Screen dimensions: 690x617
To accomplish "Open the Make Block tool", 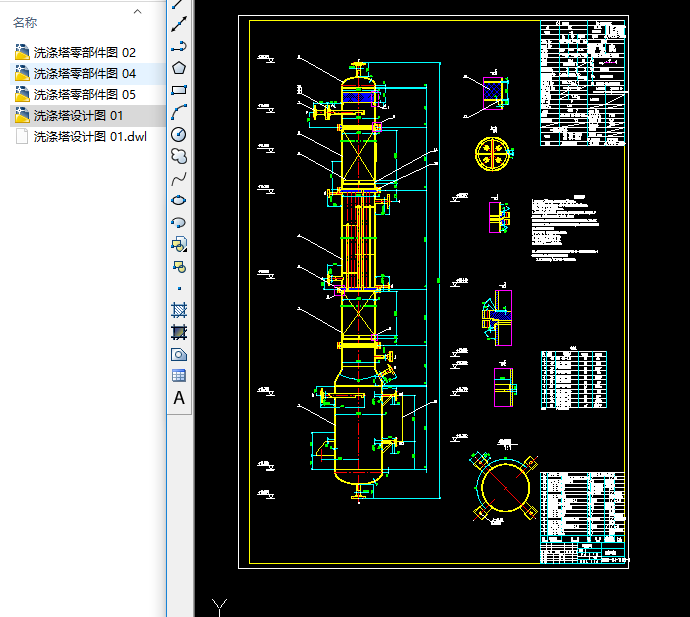I will coord(179,266).
